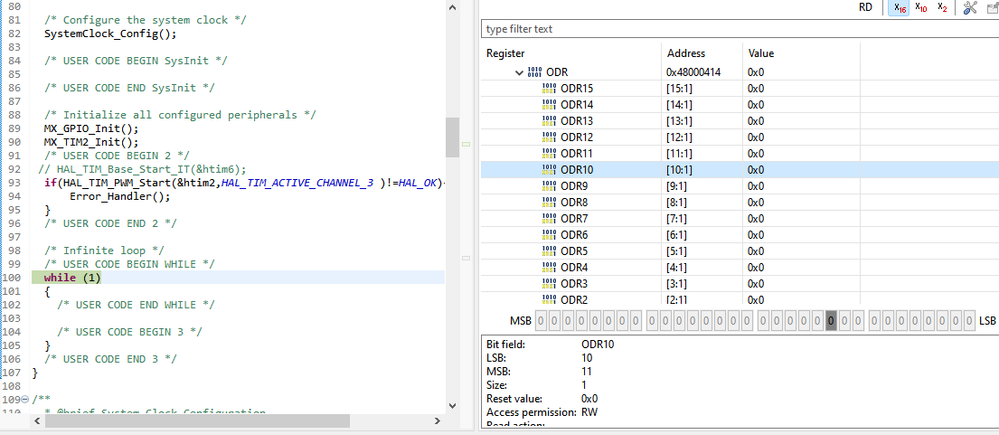Screen dimensions: 999x435
Task: Click editor horizontal scrollbar right arrow
Action: click(437, 421)
